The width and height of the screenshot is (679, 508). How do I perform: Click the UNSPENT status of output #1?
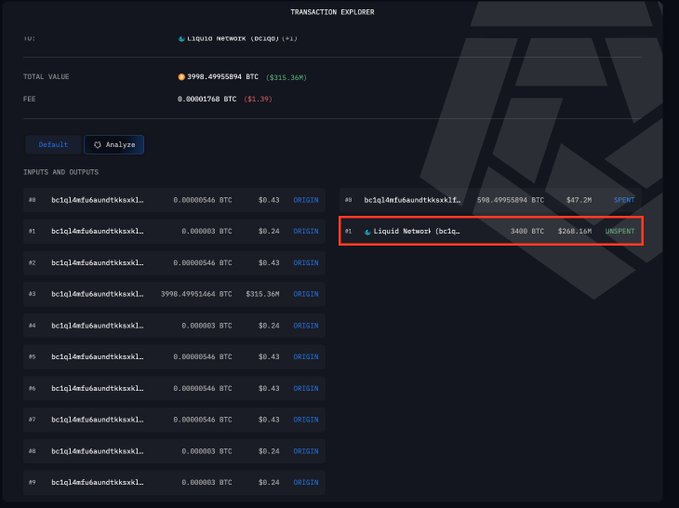[x=620, y=231]
